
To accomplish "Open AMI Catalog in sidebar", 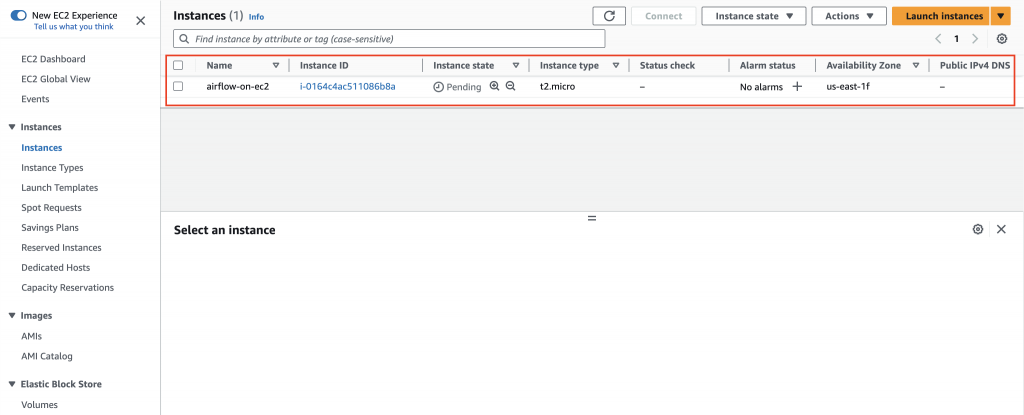I will click(47, 356).
